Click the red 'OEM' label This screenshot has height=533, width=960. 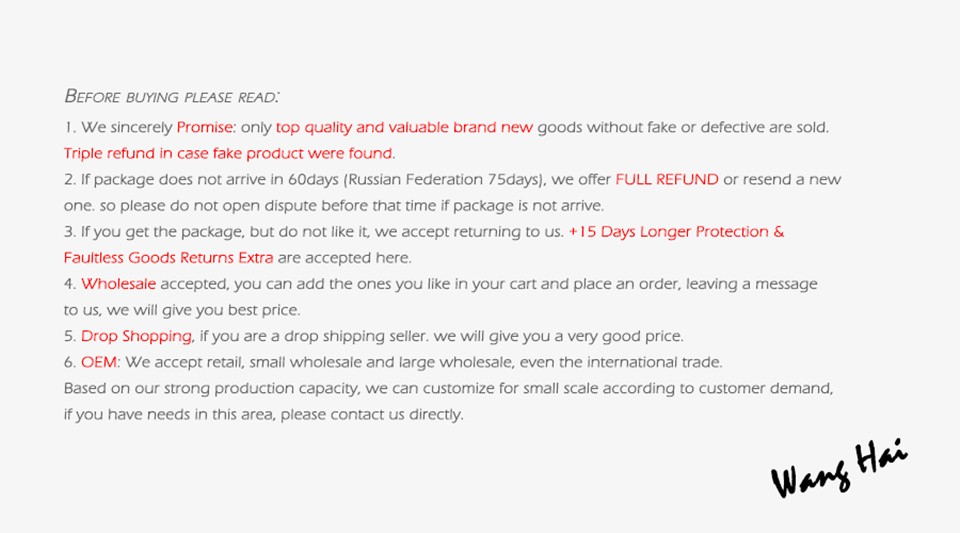click(99, 362)
